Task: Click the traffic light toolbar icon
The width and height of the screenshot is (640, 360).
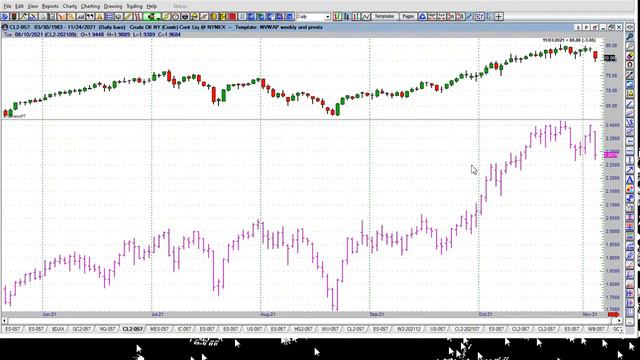Action: (14, 17)
